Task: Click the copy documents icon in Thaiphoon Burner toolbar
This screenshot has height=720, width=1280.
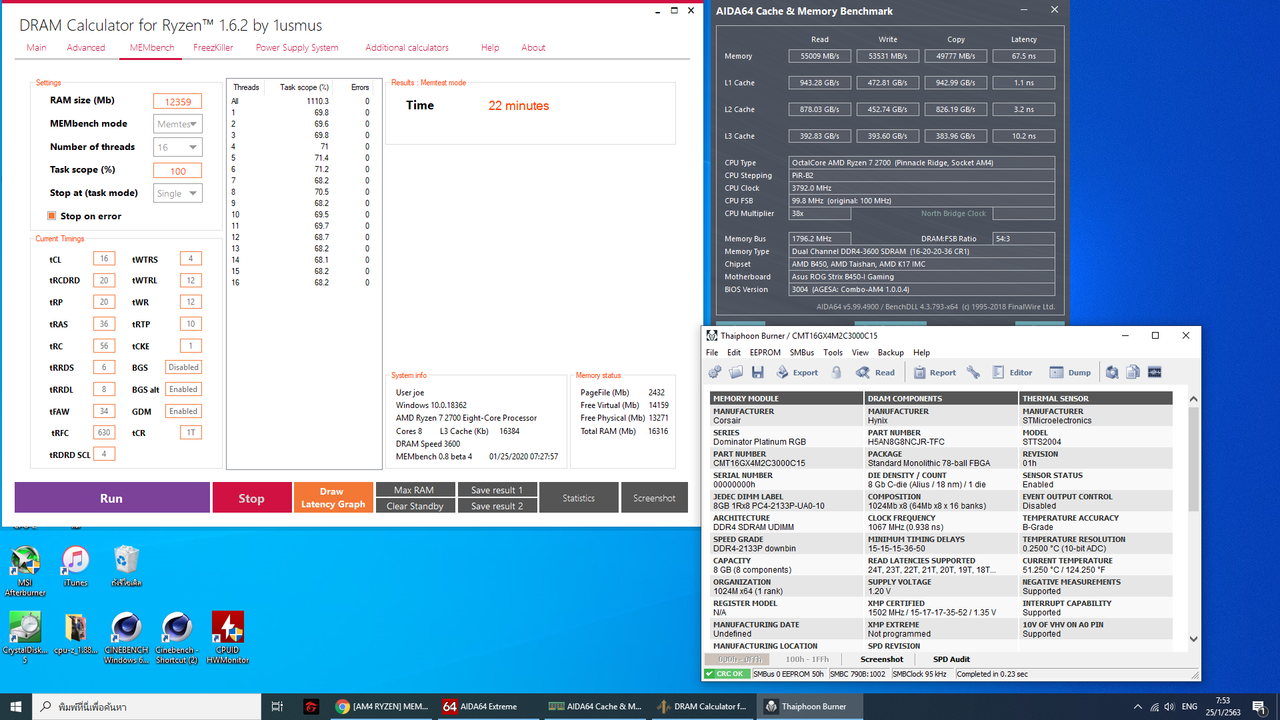Action: (1133, 372)
